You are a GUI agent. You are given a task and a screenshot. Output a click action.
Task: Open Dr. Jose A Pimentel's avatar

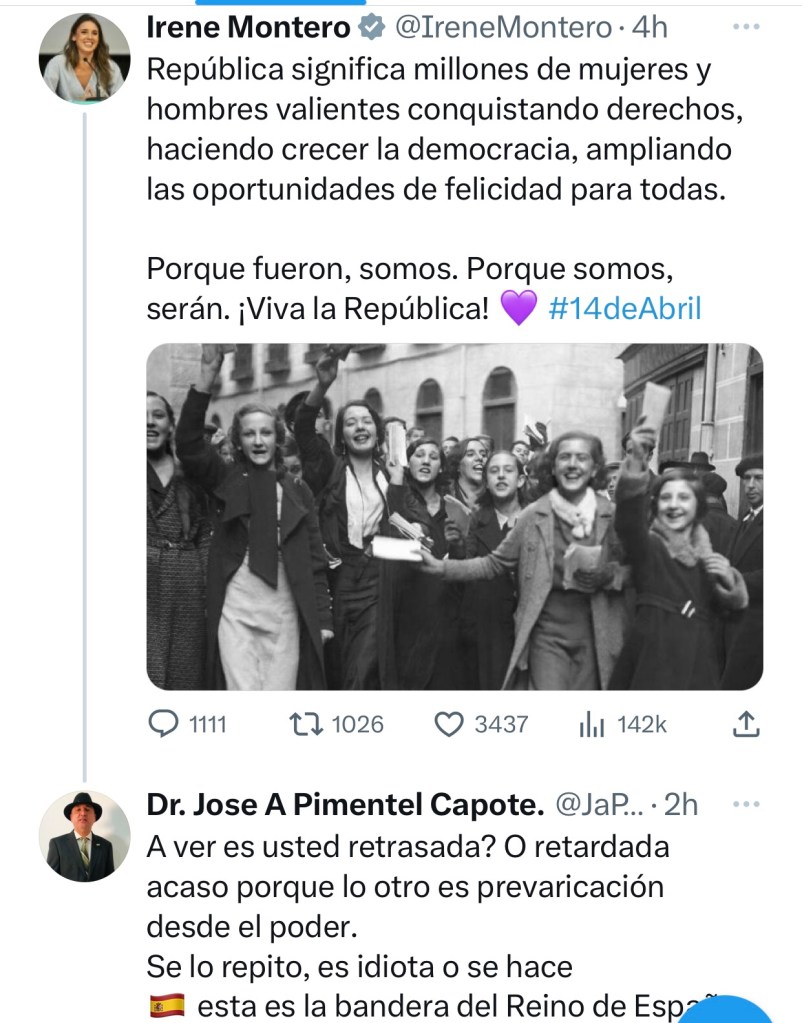click(84, 836)
